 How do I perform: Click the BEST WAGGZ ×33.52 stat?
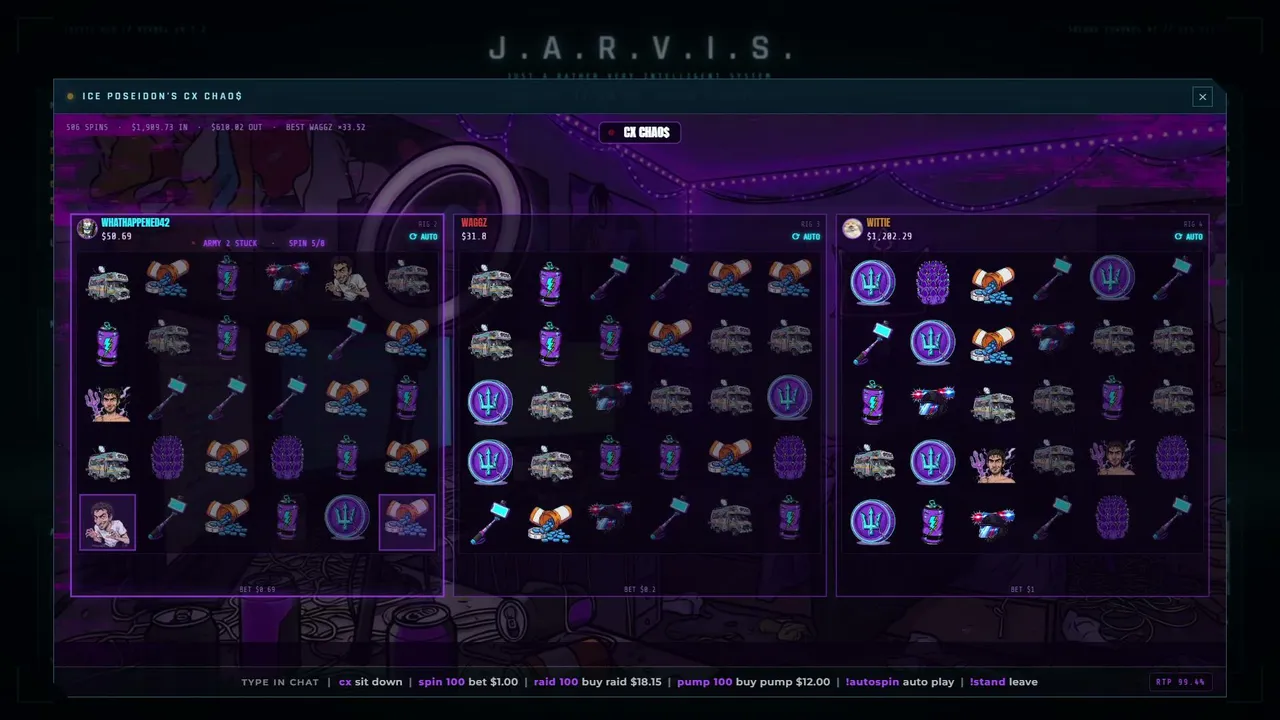(x=325, y=127)
